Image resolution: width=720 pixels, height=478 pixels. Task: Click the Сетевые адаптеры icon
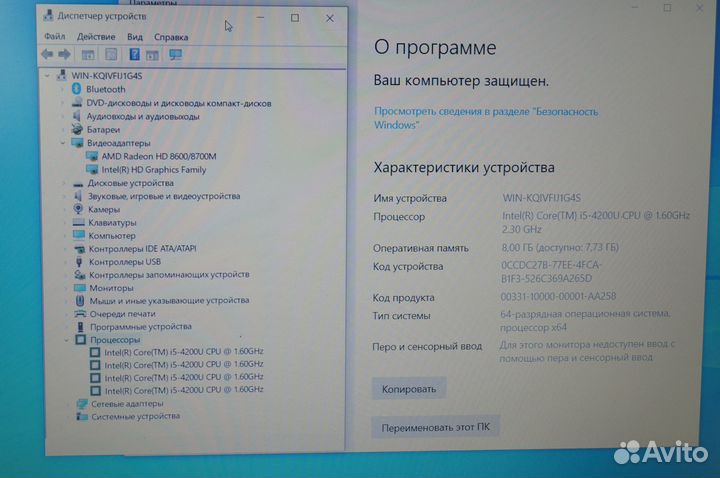[x=82, y=404]
